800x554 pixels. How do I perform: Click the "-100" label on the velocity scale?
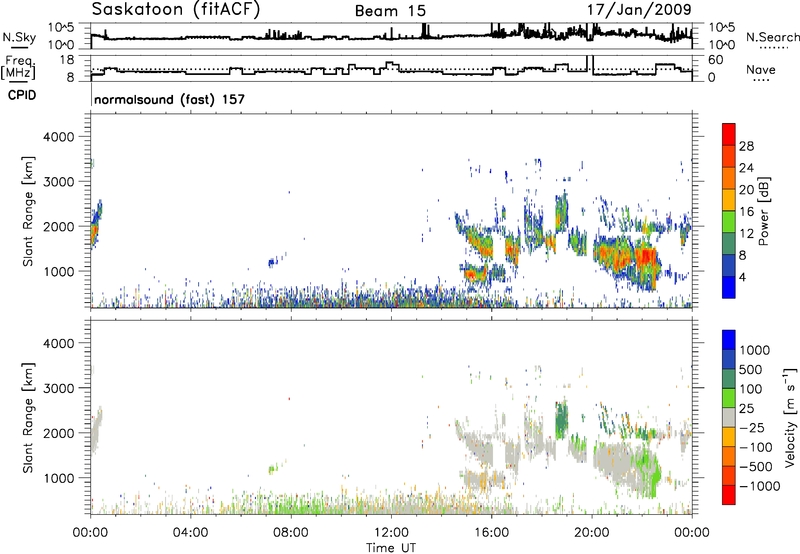[756, 447]
